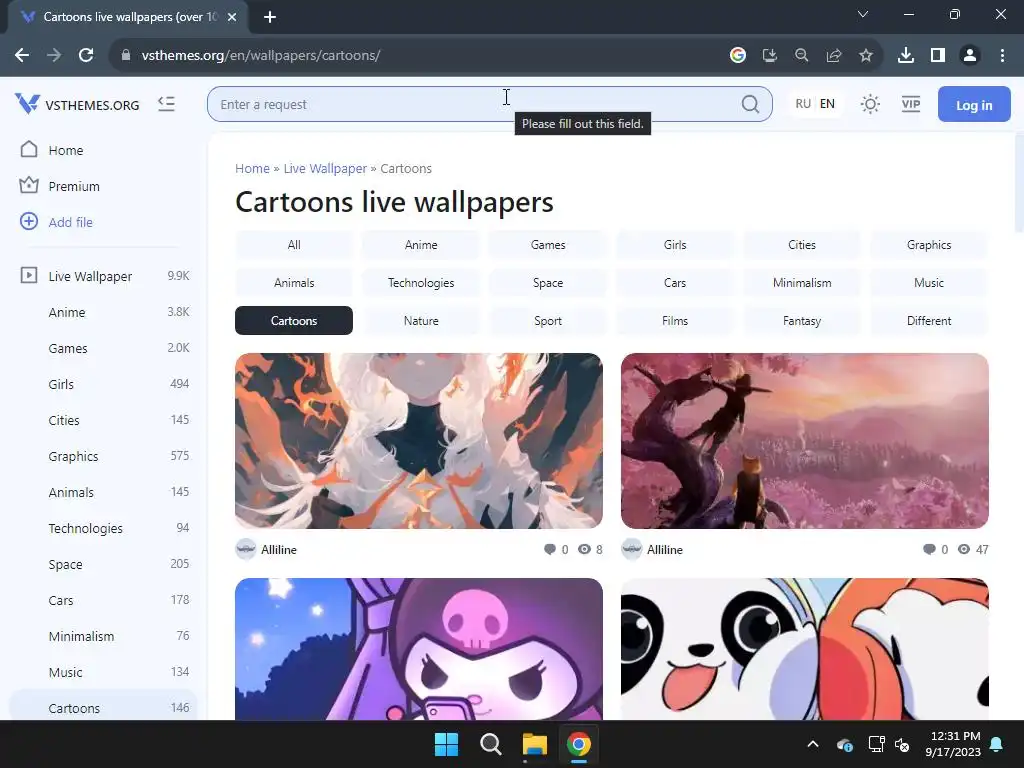The width and height of the screenshot is (1024, 768).
Task: Click Alliline author under anime girl wallpaper
Action: click(278, 550)
